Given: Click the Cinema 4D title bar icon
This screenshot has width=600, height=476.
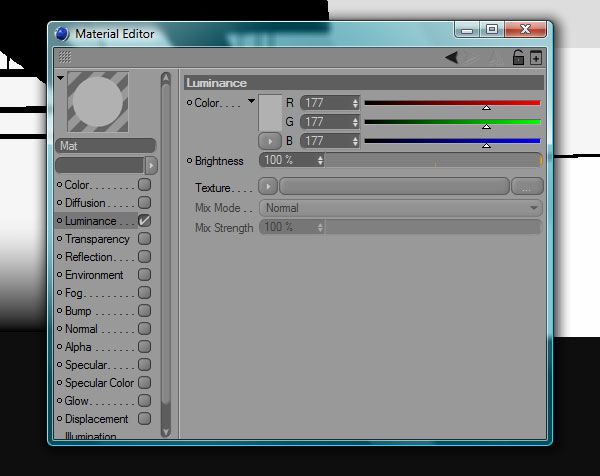Looking at the screenshot, I should pos(62,34).
